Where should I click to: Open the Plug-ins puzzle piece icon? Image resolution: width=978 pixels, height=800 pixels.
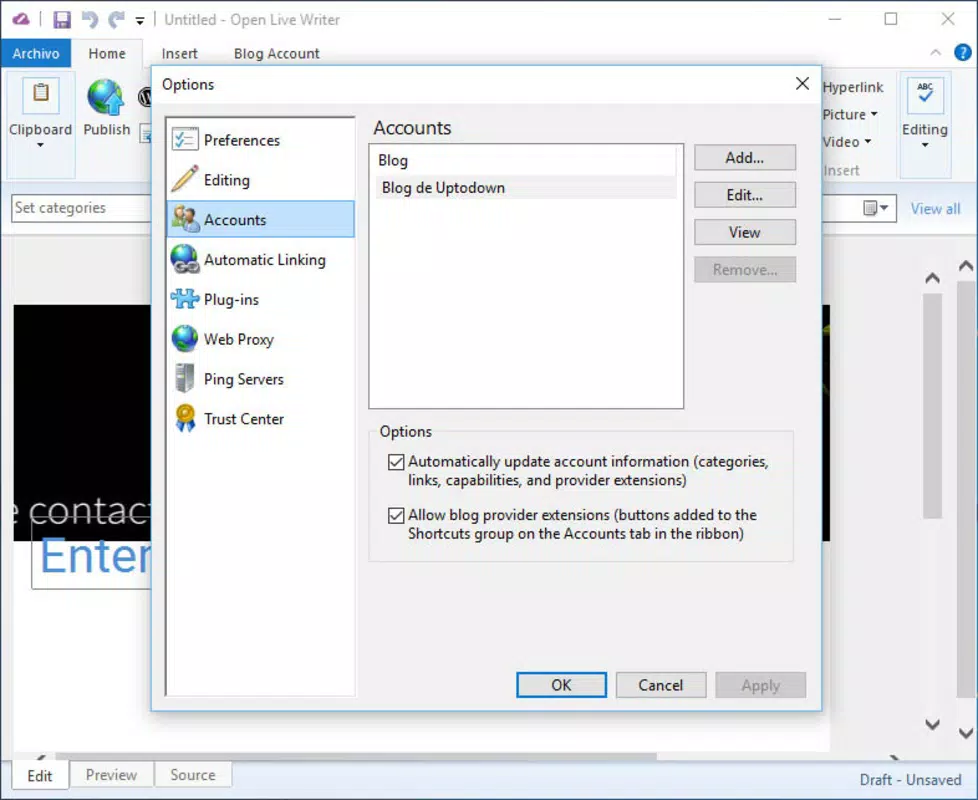pyautogui.click(x=185, y=299)
